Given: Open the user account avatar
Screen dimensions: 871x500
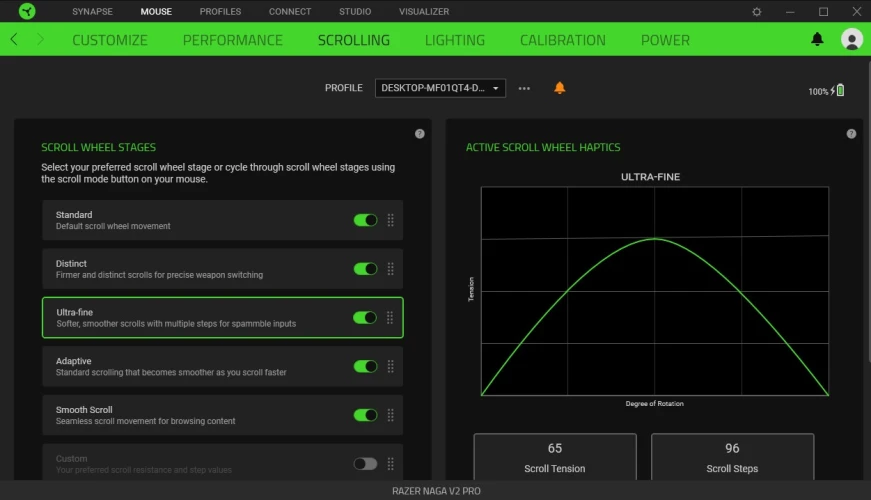Looking at the screenshot, I should (x=852, y=40).
